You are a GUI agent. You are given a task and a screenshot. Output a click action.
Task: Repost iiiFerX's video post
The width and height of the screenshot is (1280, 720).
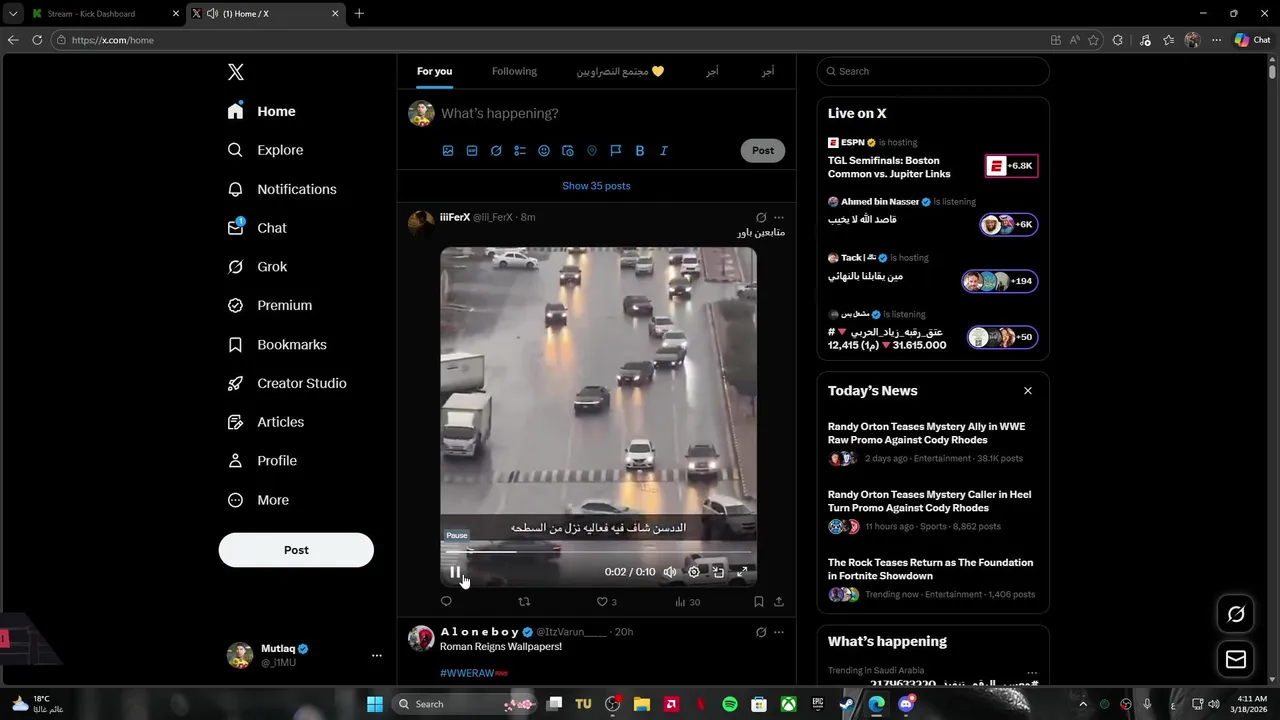pos(524,602)
